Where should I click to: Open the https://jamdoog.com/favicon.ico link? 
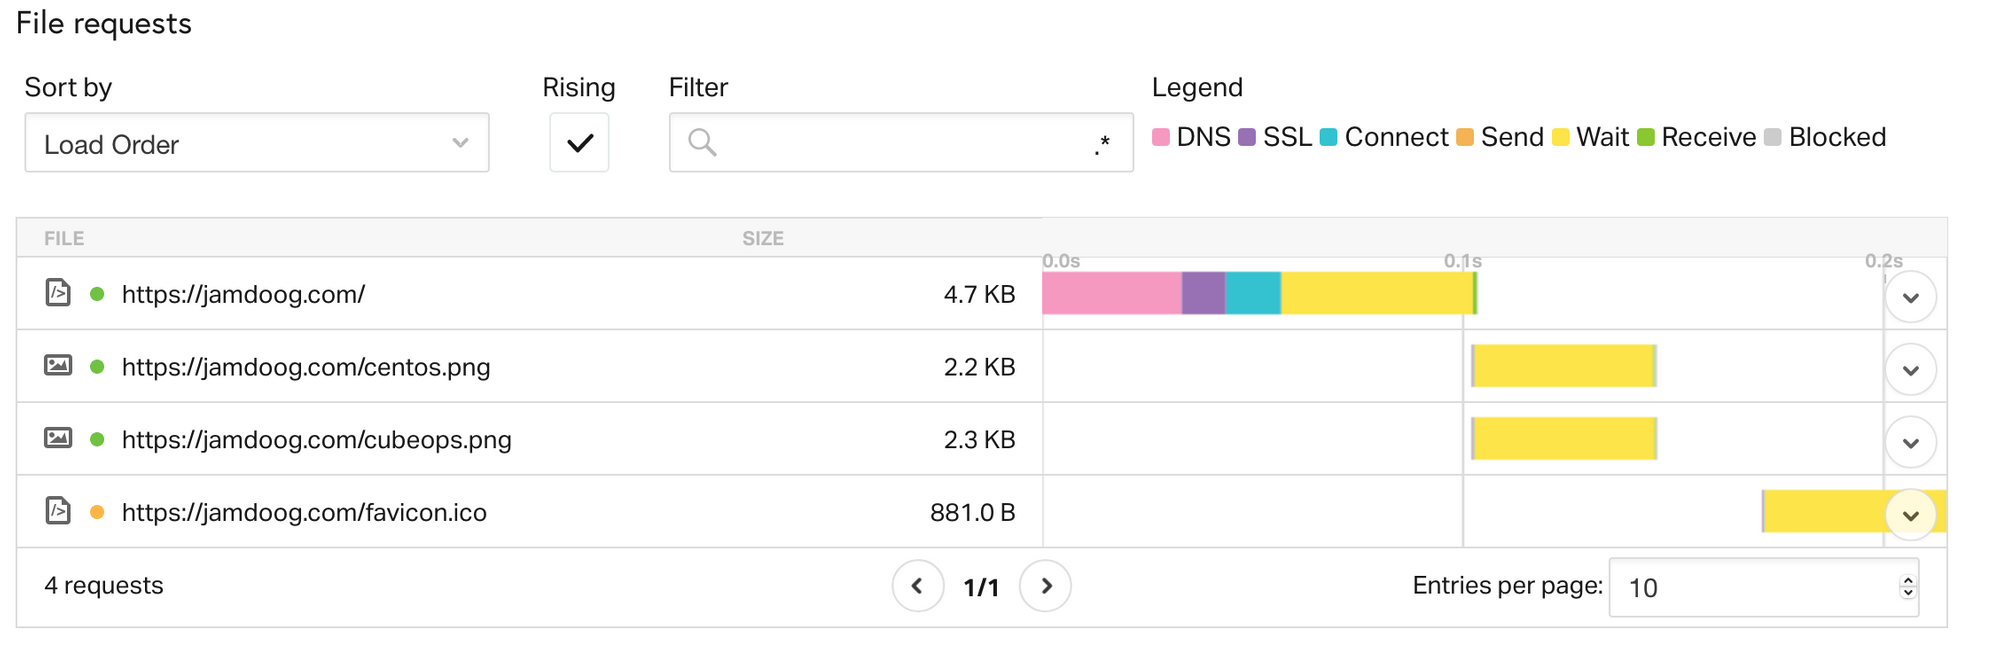pyautogui.click(x=304, y=513)
